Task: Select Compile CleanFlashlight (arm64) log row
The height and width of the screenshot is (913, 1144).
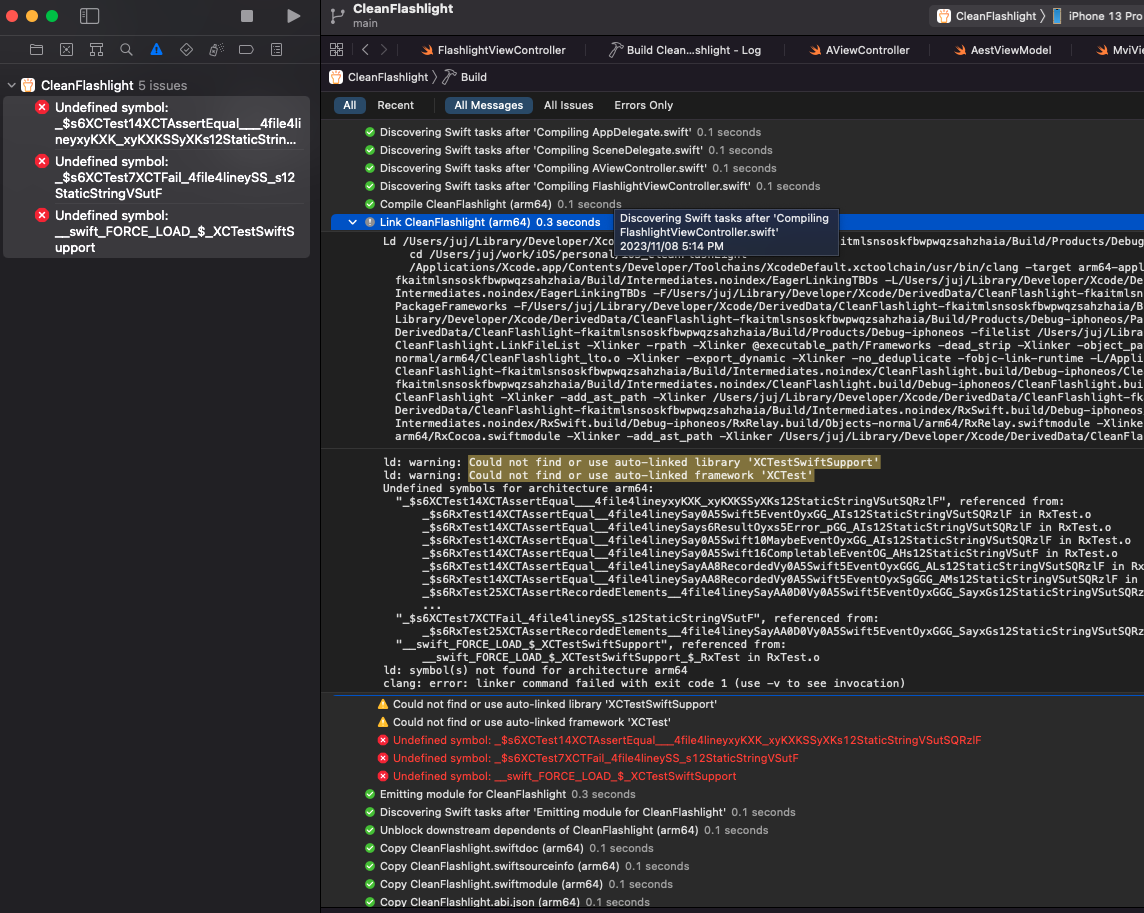Action: pyautogui.click(x=492, y=204)
